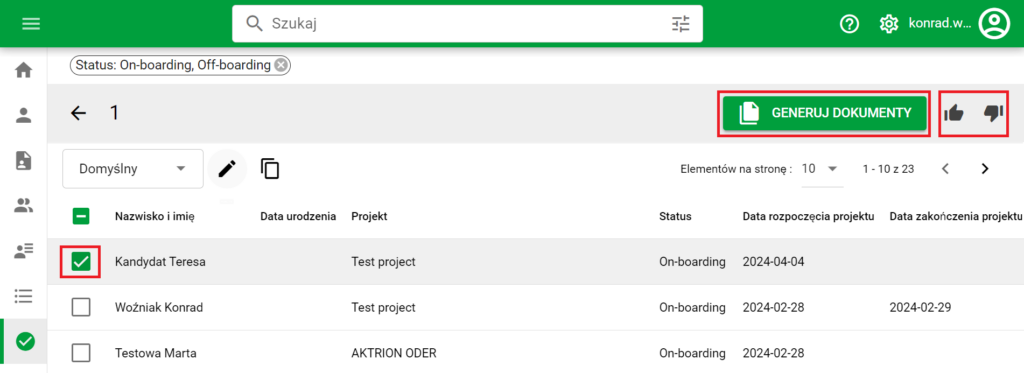
Task: Uncheck the Kandydat Teresa row checkbox
Action: pos(81,262)
